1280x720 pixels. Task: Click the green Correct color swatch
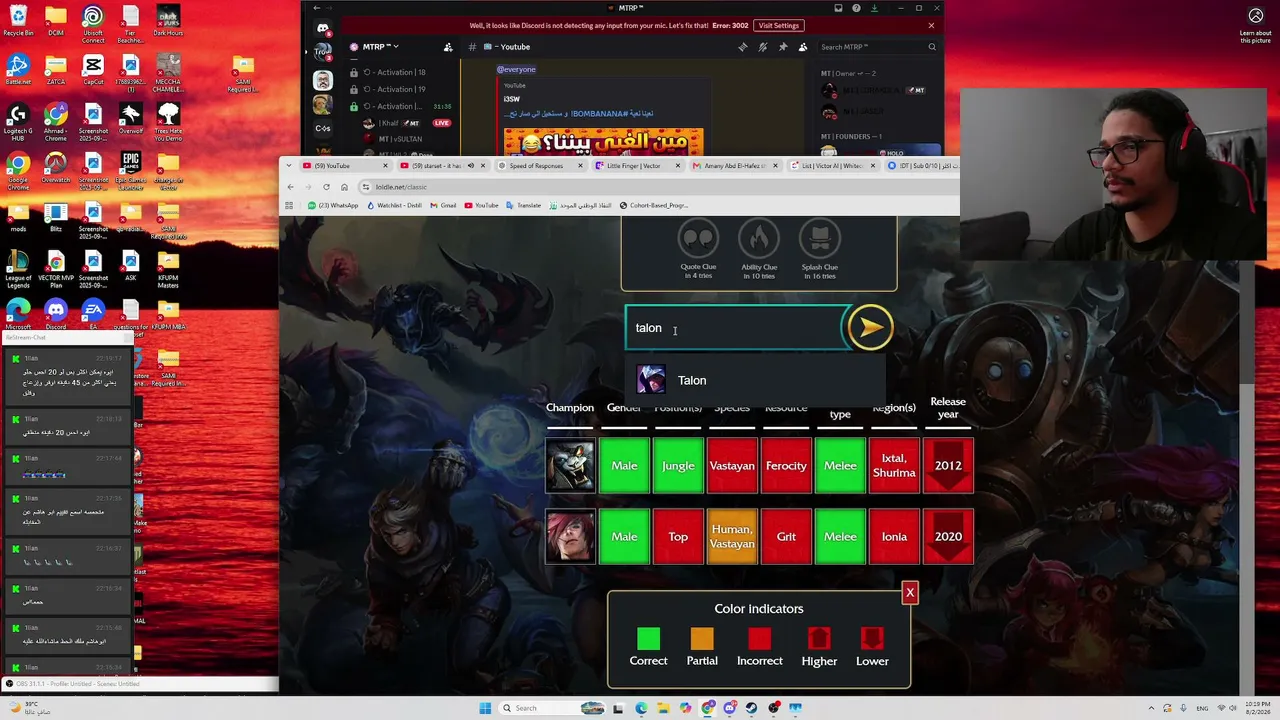point(648,639)
